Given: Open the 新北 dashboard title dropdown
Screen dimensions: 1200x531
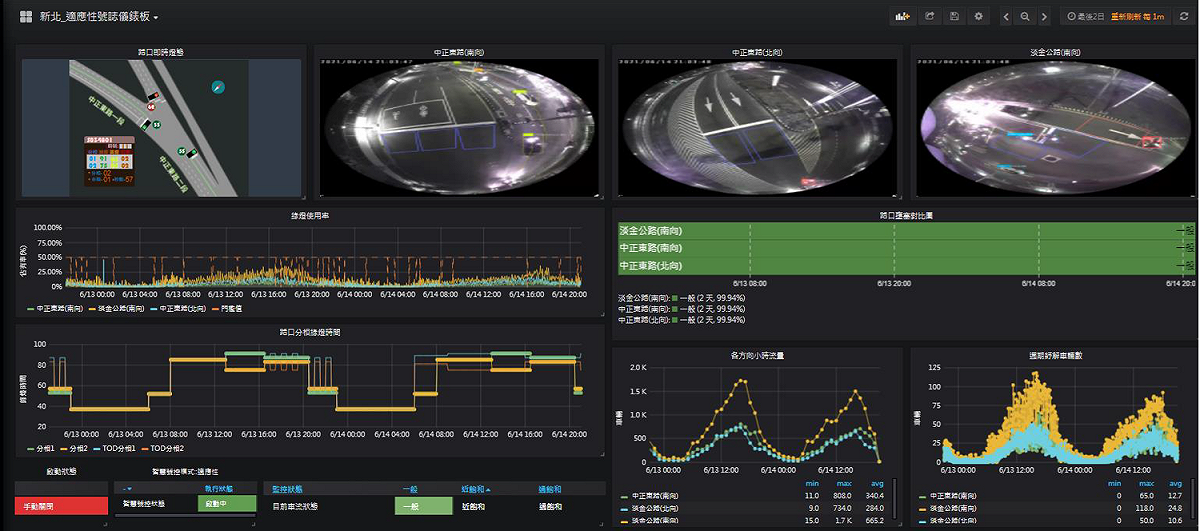Looking at the screenshot, I should click(x=98, y=17).
